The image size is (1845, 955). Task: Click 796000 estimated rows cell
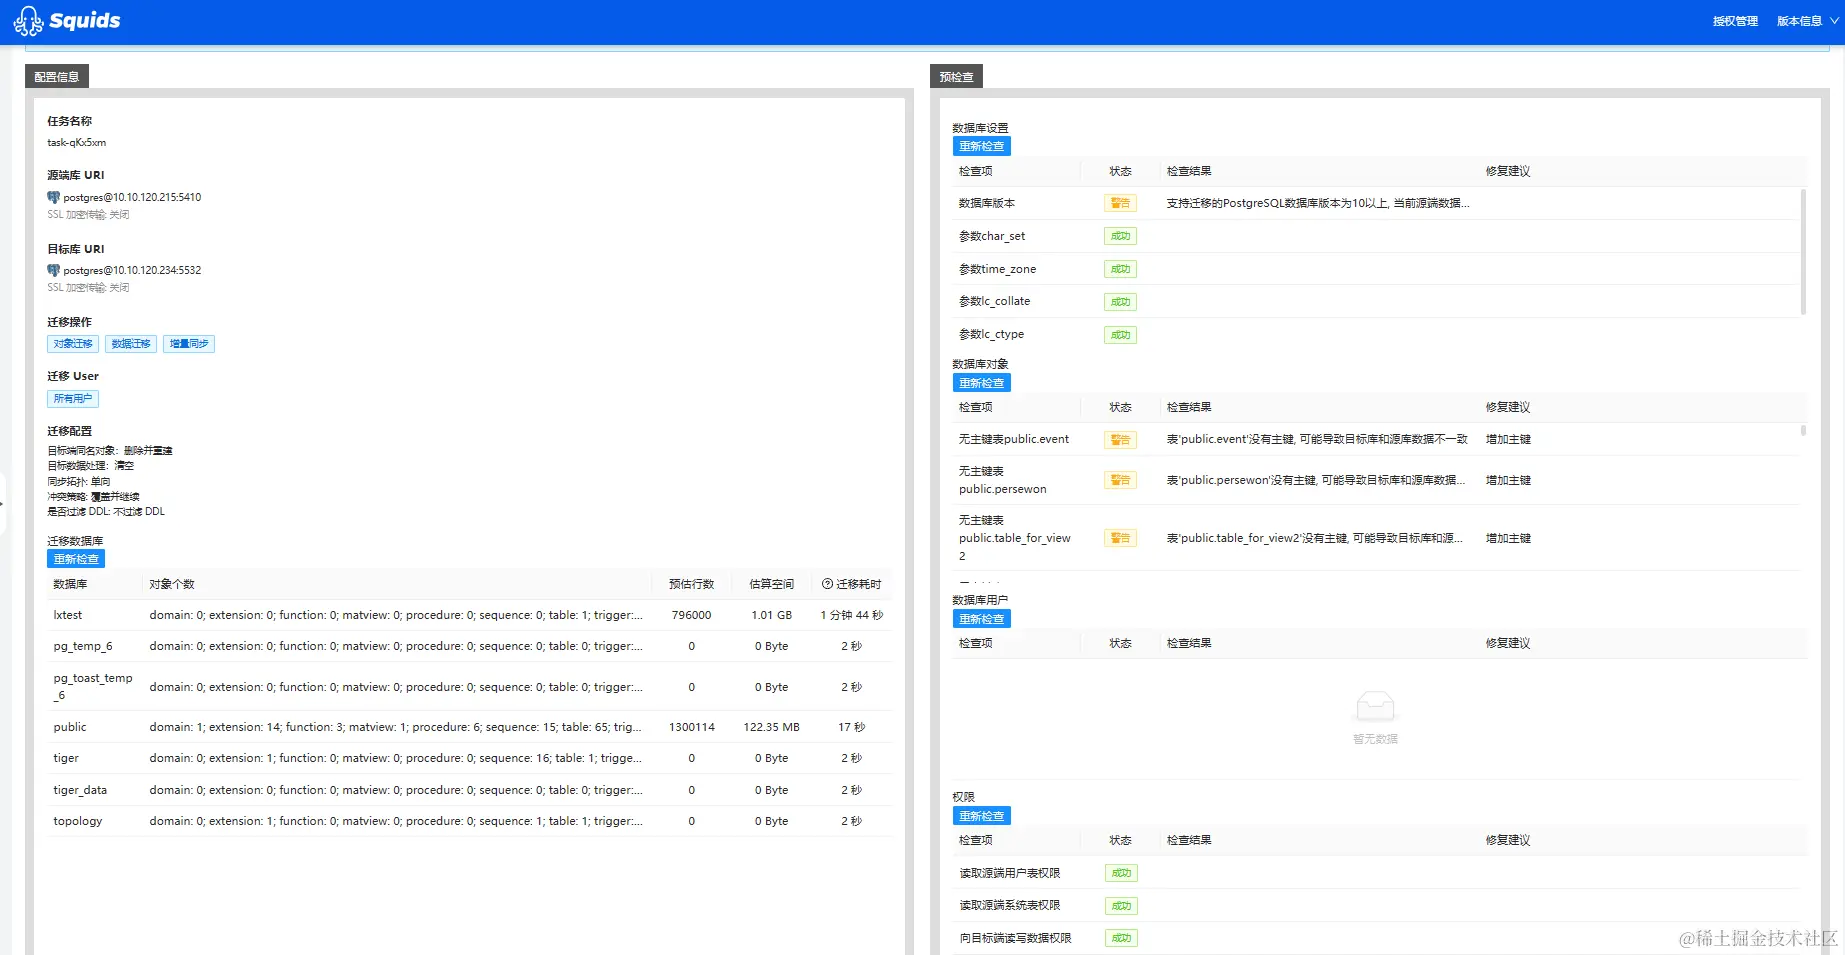click(x=691, y=615)
